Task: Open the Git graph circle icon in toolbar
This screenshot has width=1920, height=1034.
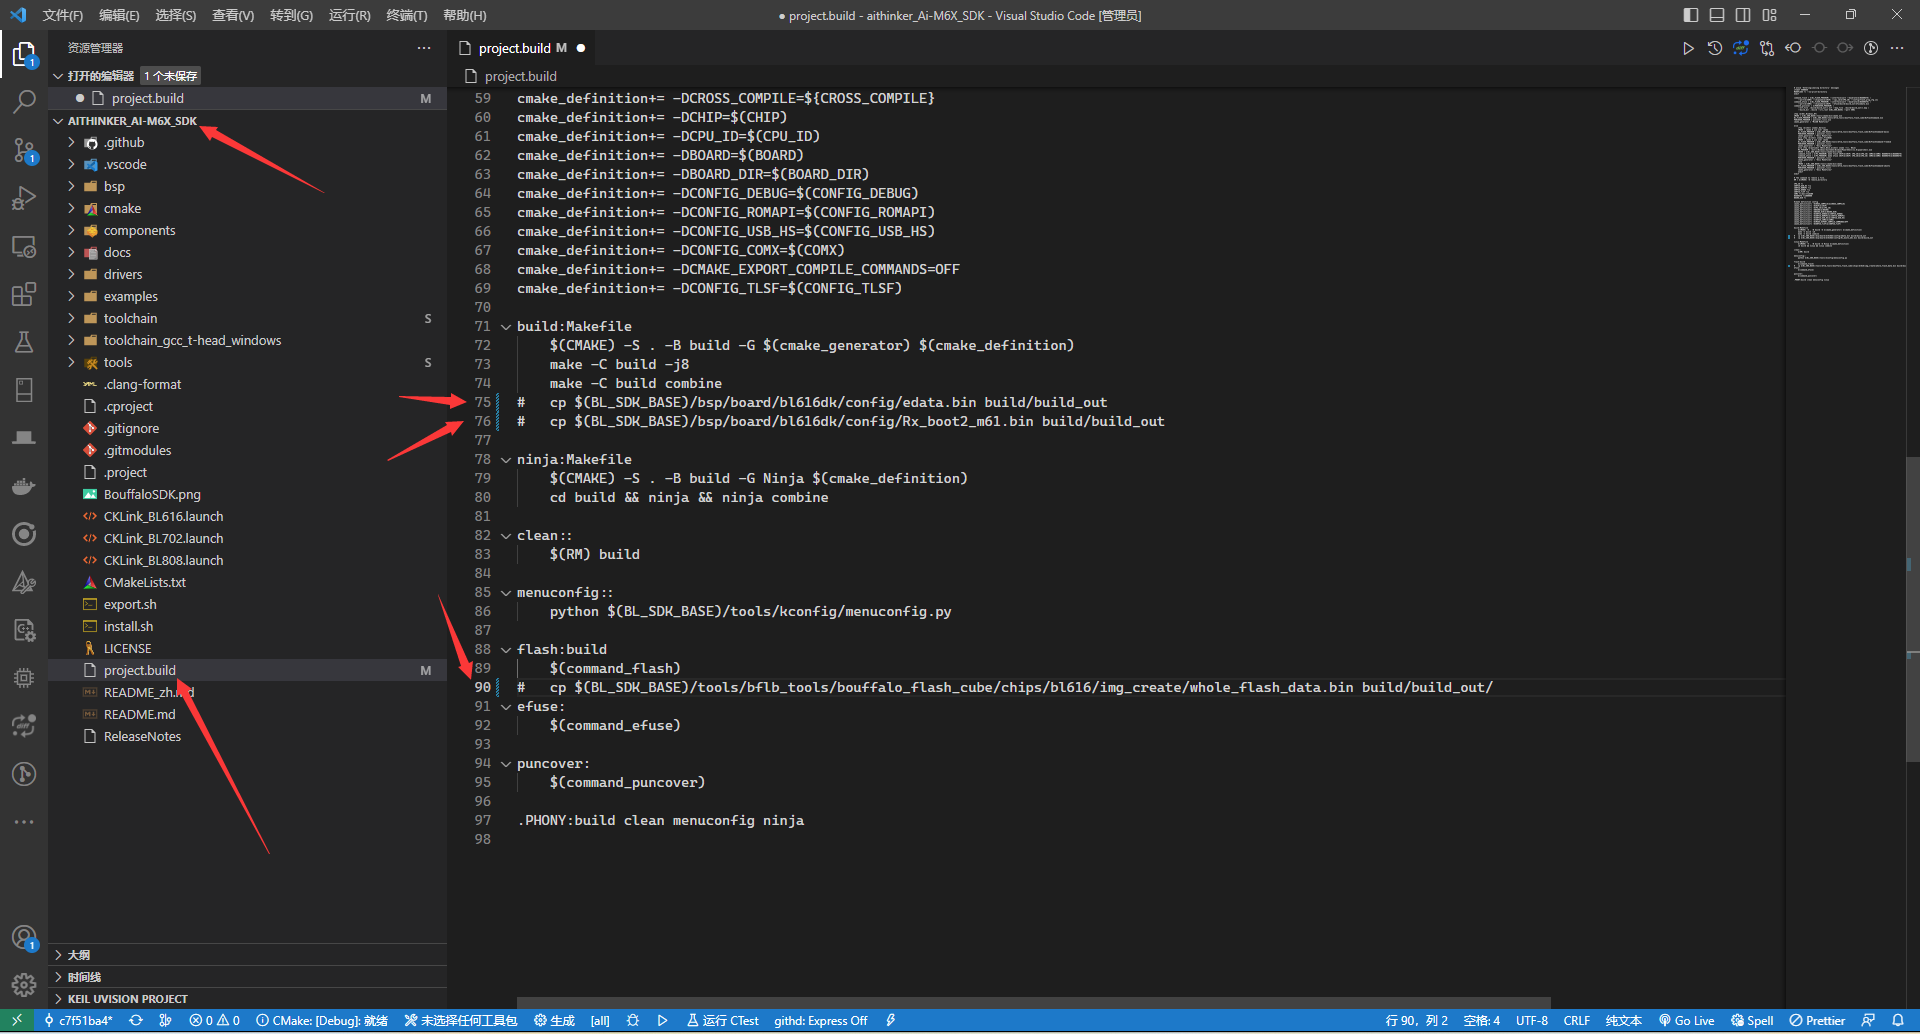Action: (1871, 48)
